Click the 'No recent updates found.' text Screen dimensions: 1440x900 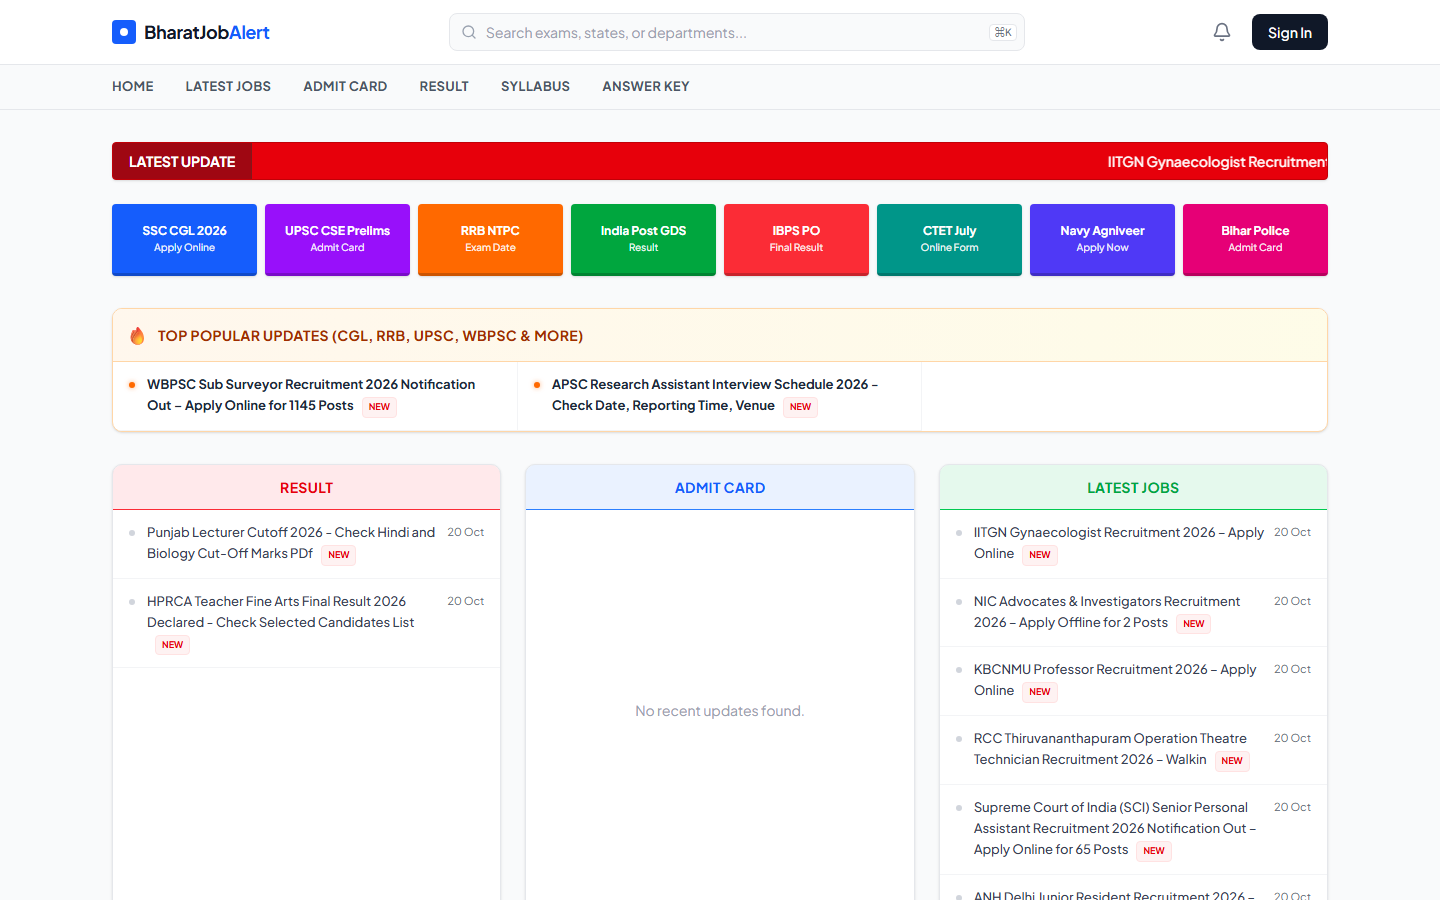[x=720, y=711]
